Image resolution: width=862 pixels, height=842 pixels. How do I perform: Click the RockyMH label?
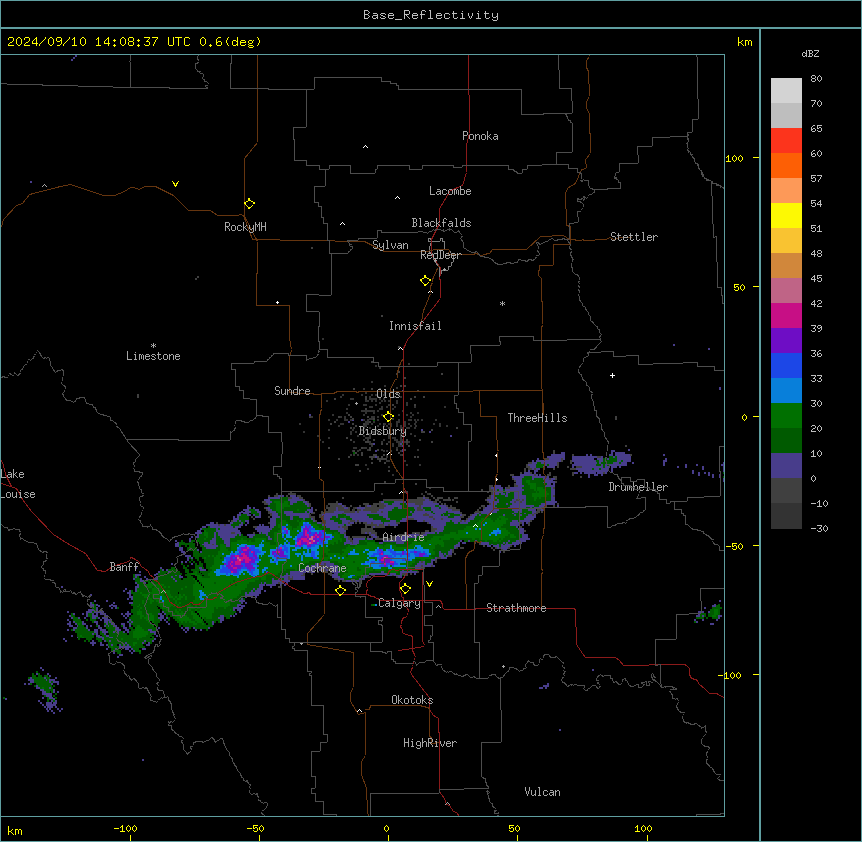coord(245,227)
